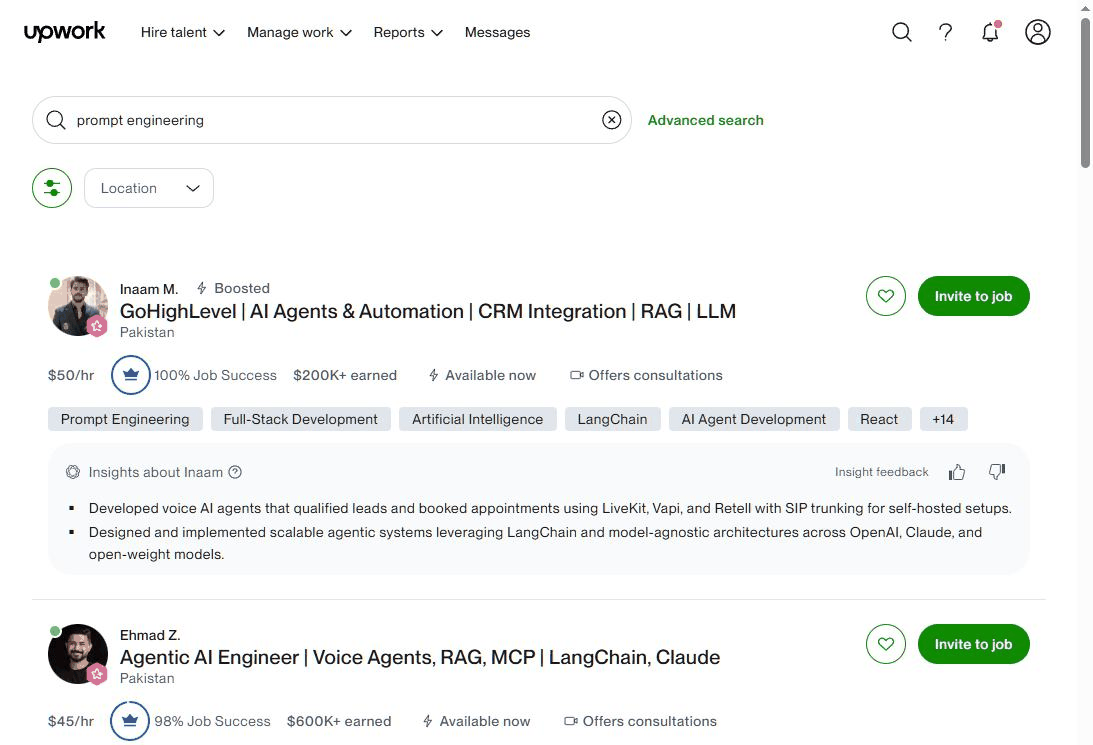This screenshot has width=1093, height=745.
Task: Open the filters slider icon button
Action: [x=52, y=188]
